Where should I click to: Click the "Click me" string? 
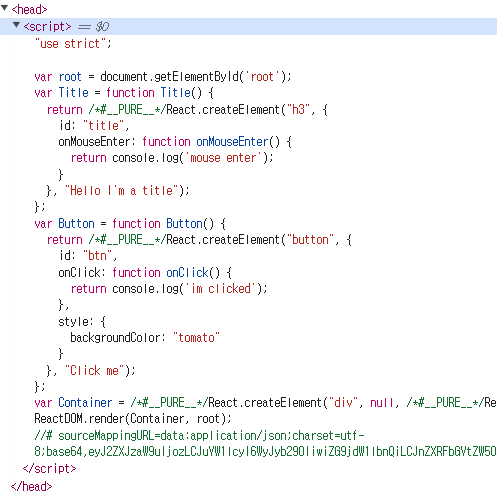click(95, 371)
